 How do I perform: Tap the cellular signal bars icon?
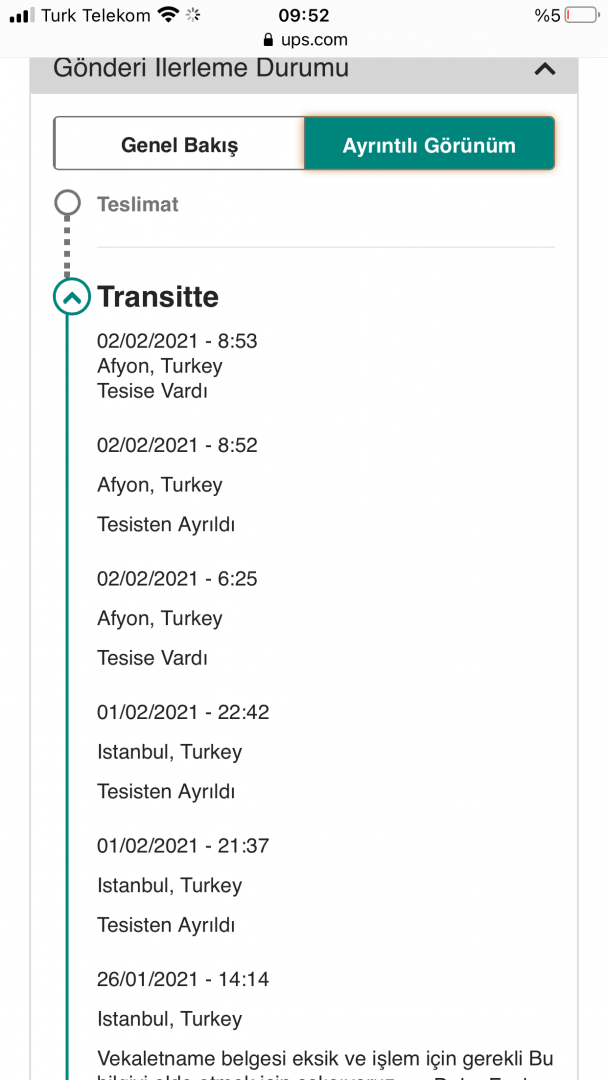click(21, 16)
